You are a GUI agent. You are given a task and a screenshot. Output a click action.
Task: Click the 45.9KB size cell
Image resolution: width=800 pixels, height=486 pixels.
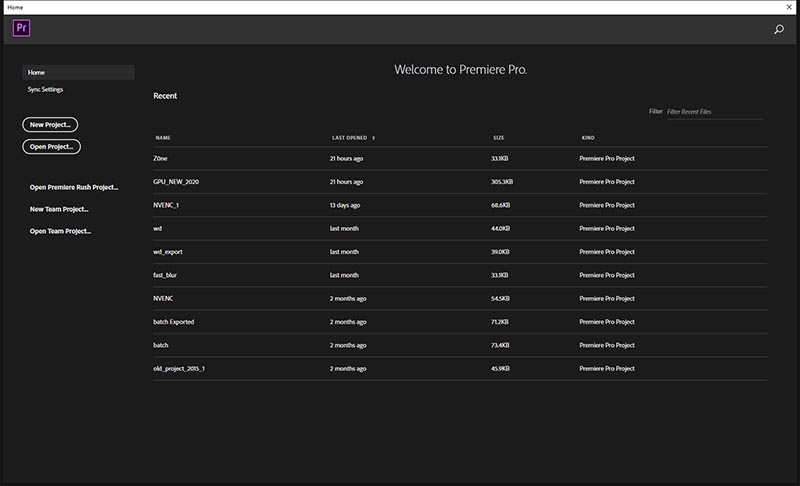click(x=500, y=368)
